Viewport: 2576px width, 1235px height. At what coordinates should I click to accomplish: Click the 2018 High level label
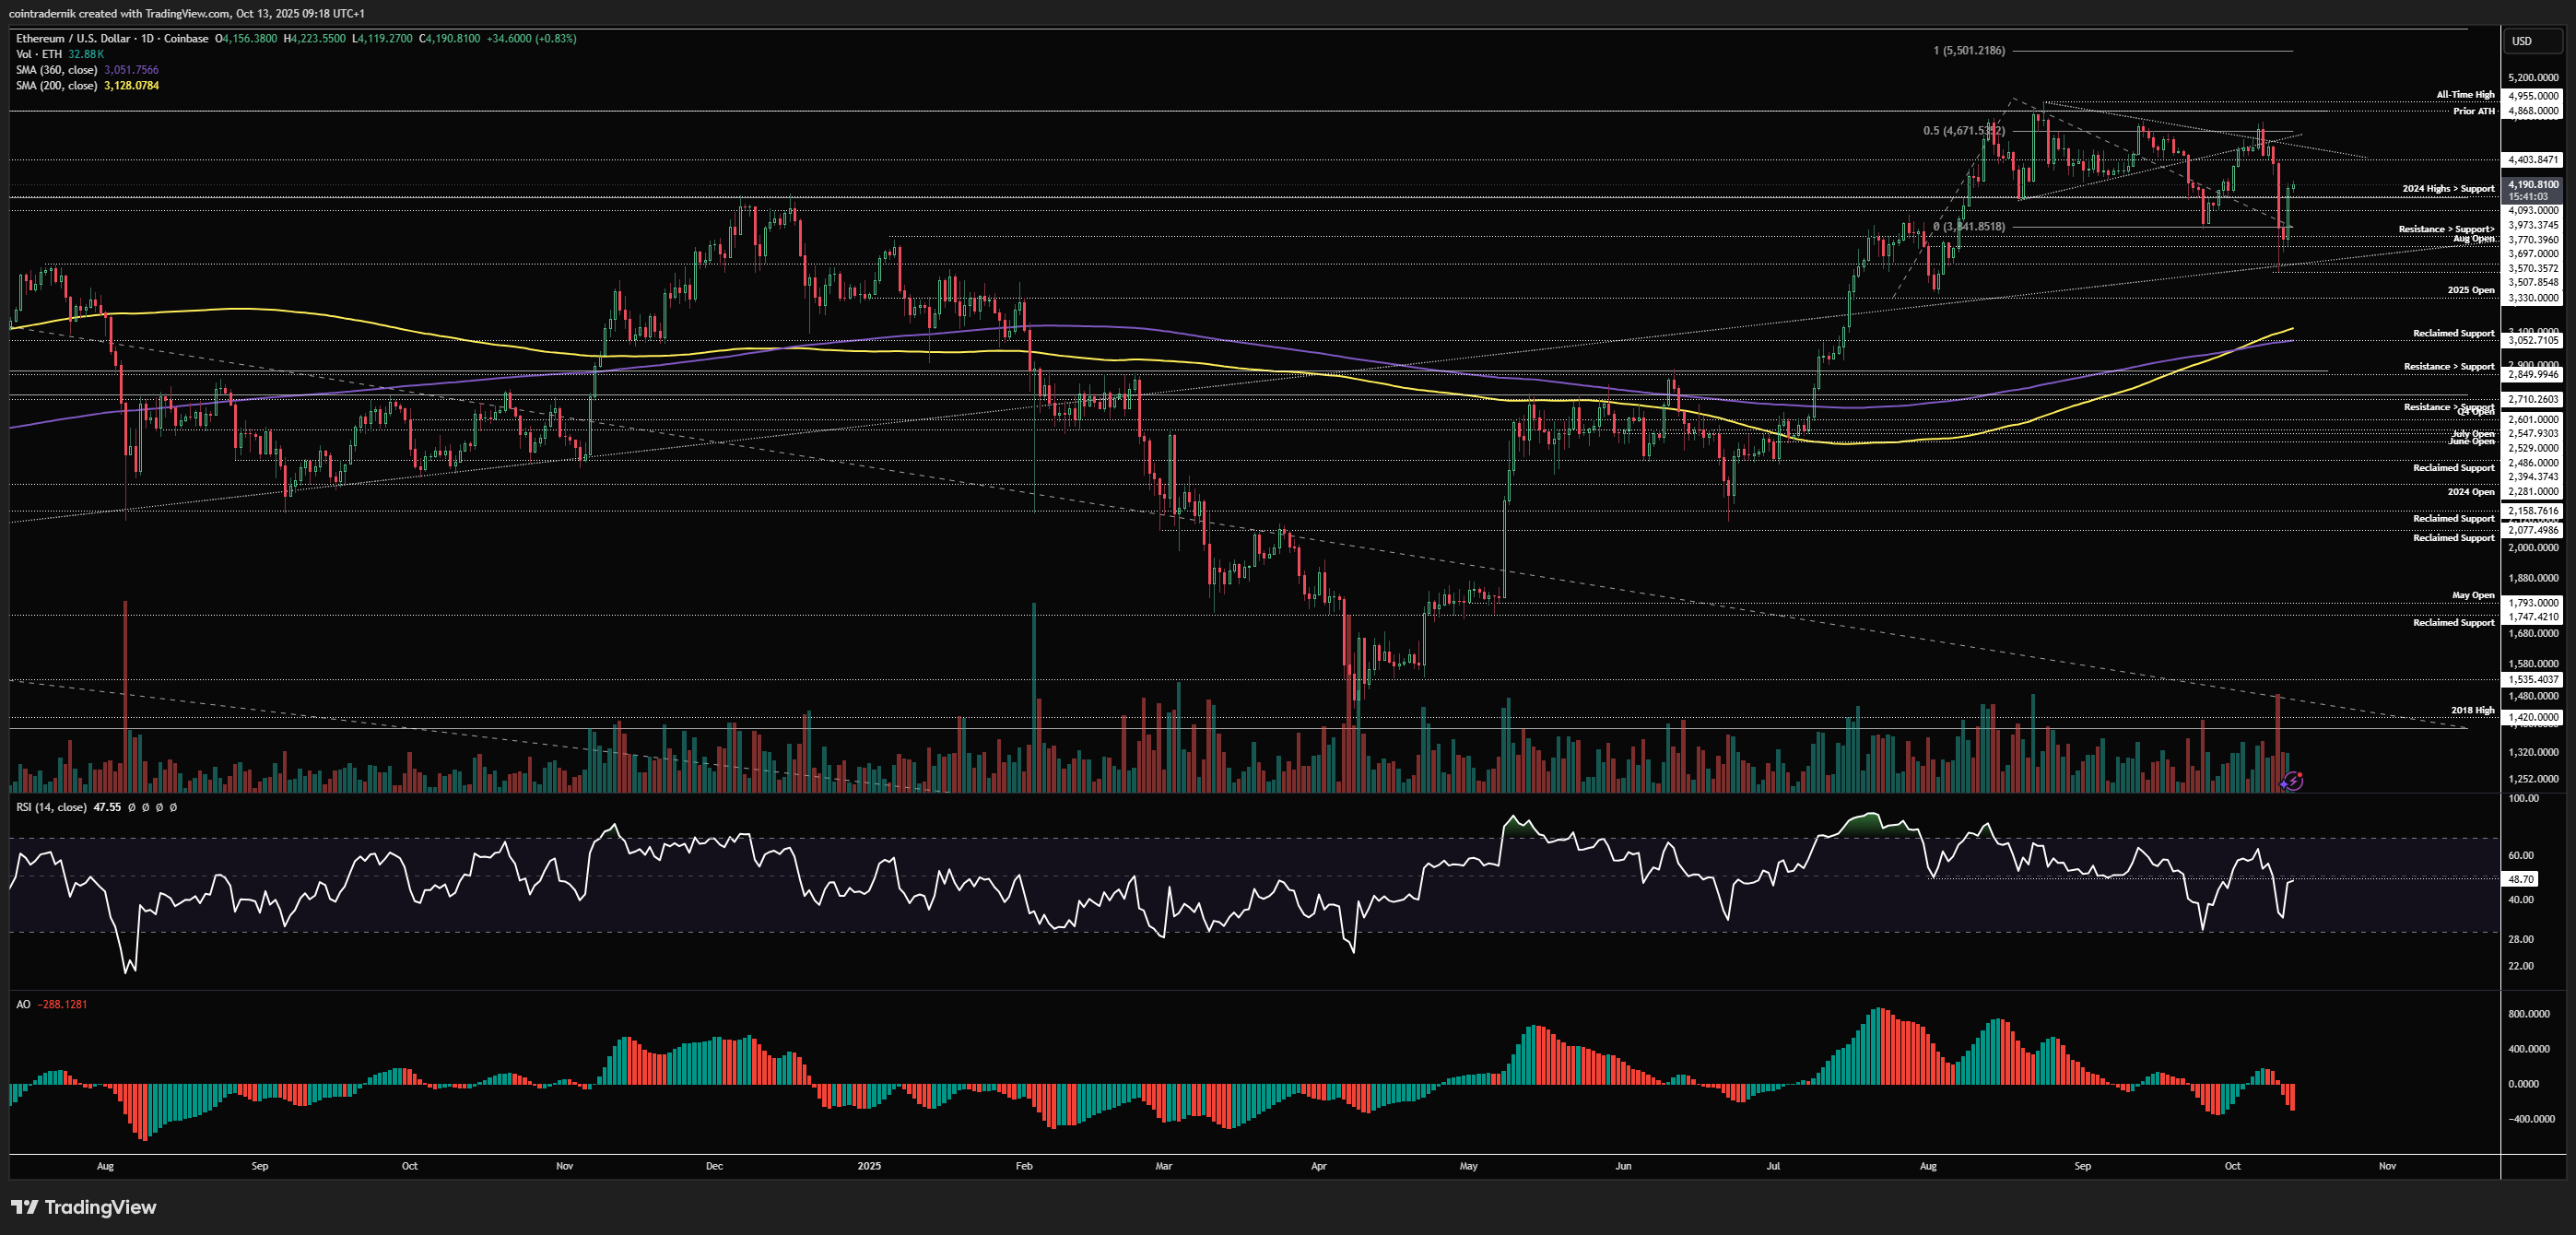[2472, 710]
